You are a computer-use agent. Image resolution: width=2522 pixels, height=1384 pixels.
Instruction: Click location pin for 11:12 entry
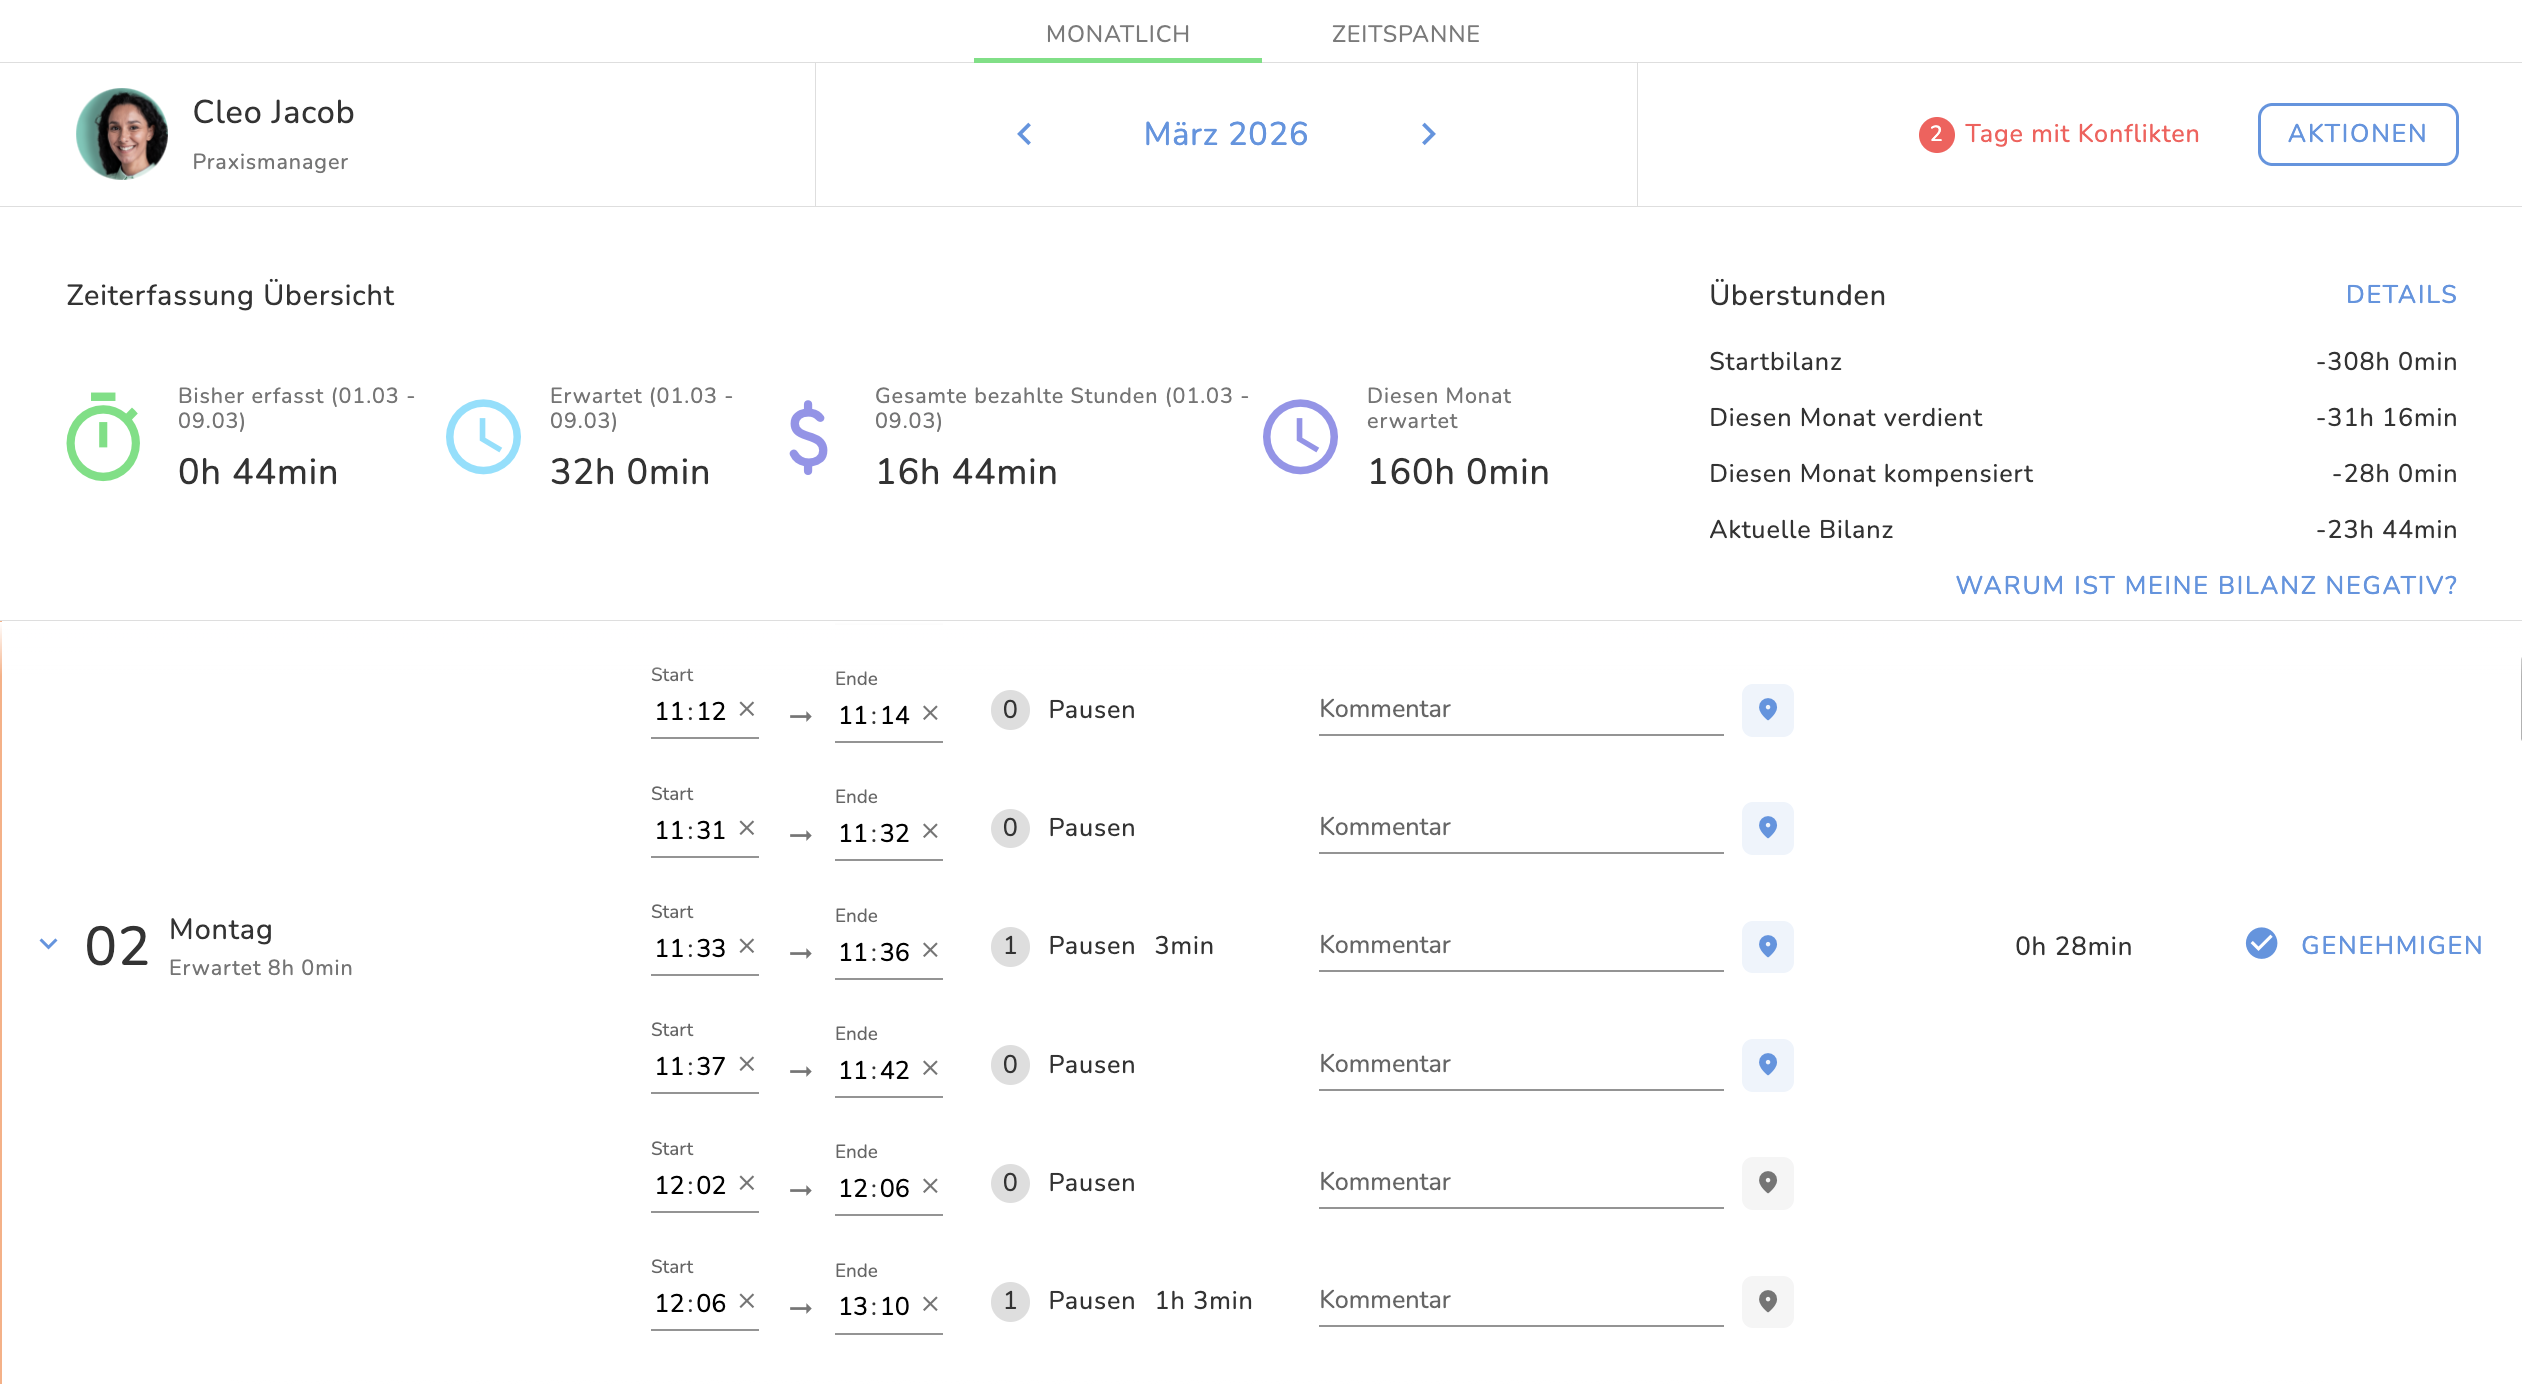[1767, 709]
